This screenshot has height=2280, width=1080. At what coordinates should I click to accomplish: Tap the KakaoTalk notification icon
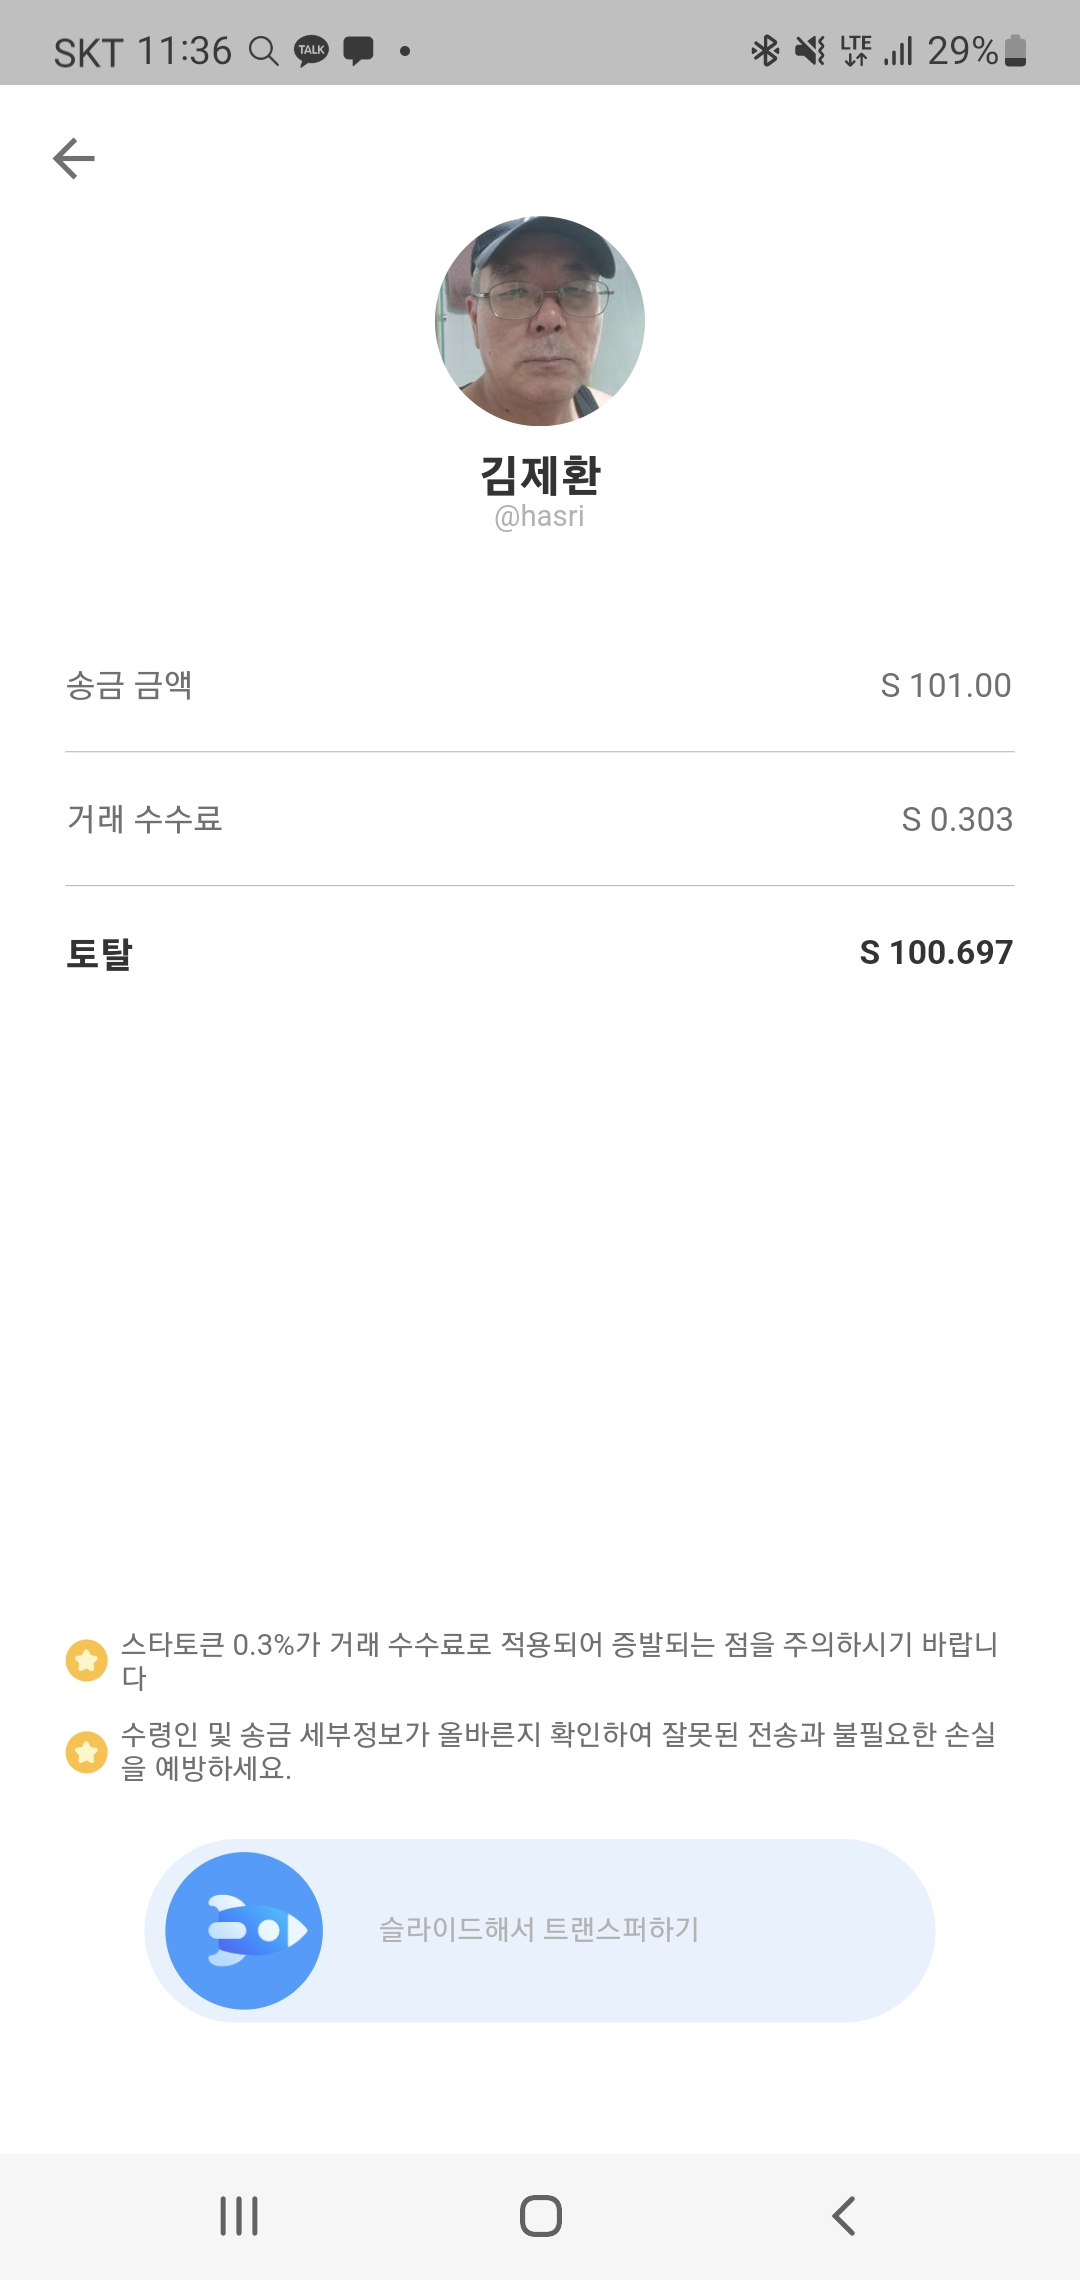pyautogui.click(x=311, y=50)
